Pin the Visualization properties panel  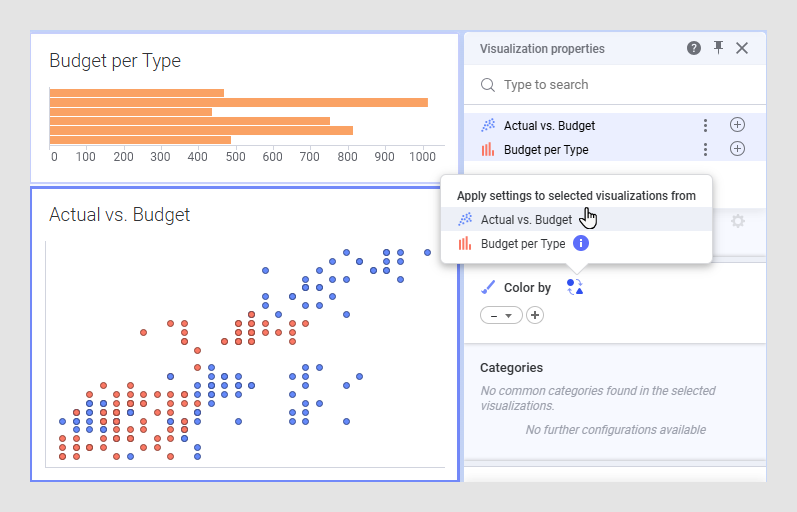718,48
